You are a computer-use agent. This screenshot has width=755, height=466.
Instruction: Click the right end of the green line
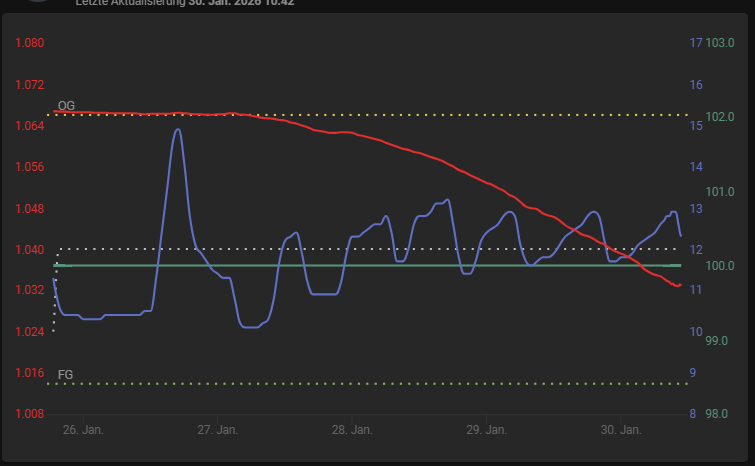coord(679,265)
